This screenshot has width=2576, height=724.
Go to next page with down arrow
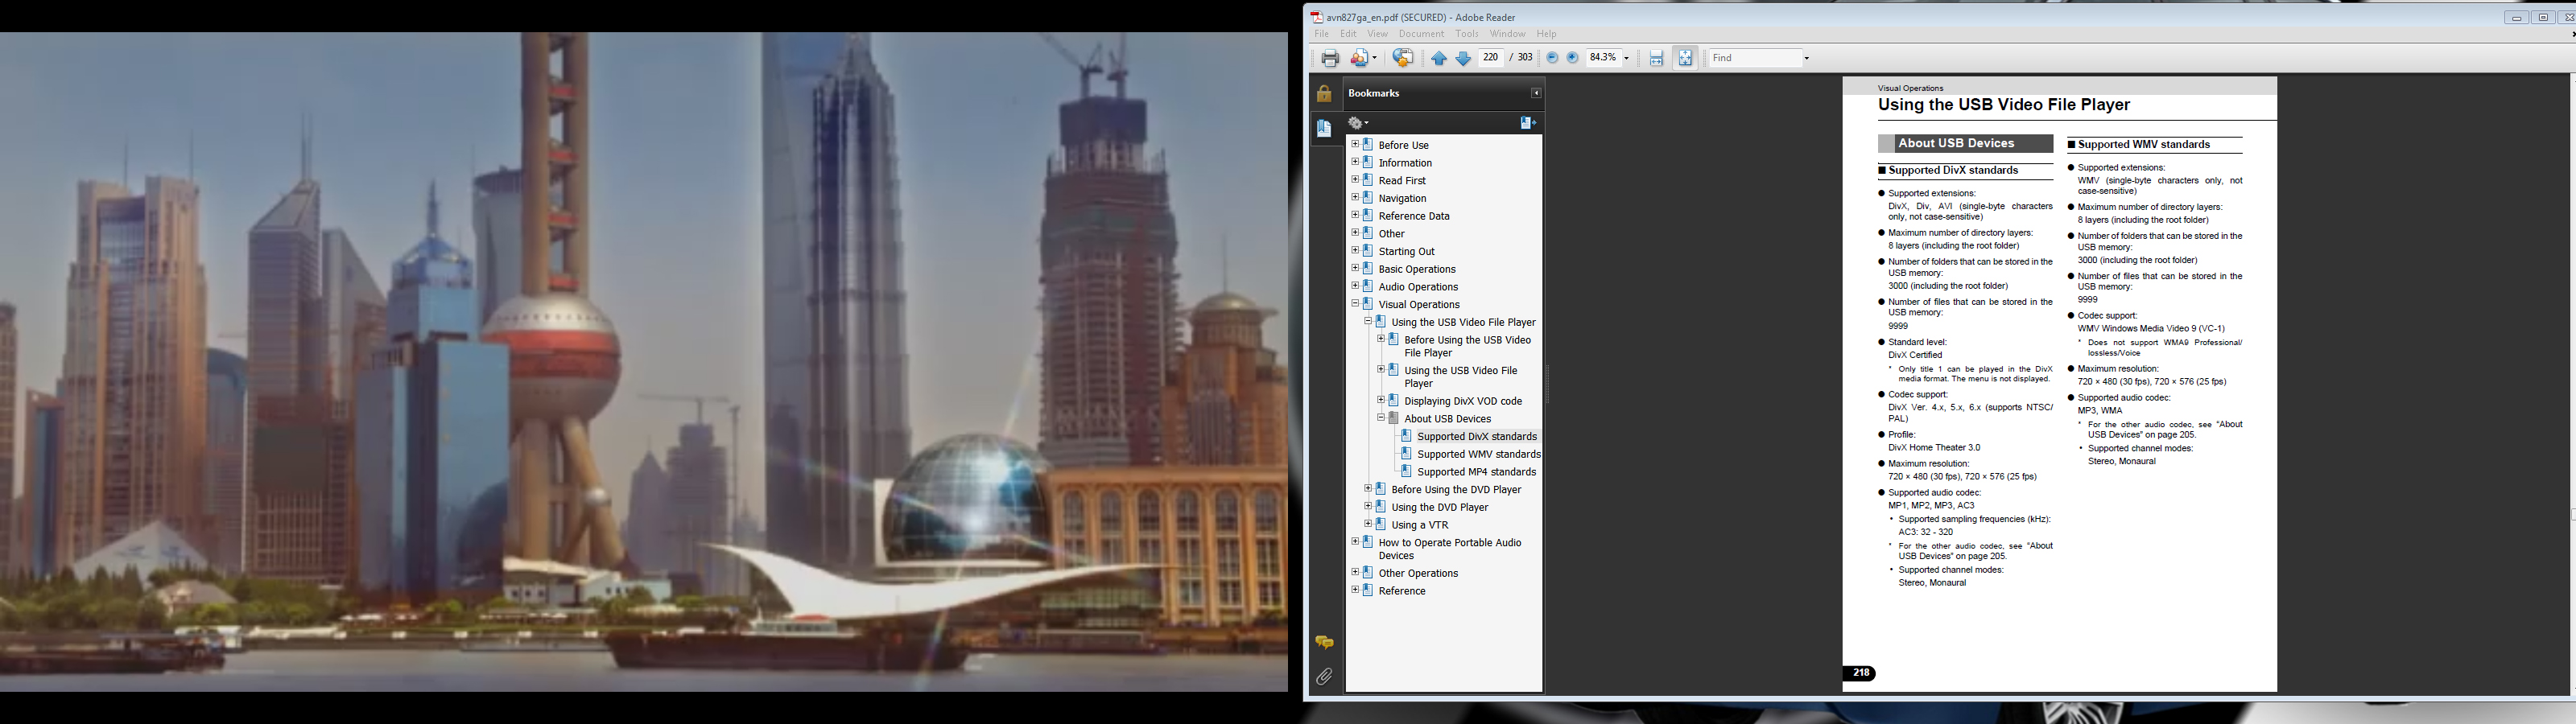click(1463, 58)
